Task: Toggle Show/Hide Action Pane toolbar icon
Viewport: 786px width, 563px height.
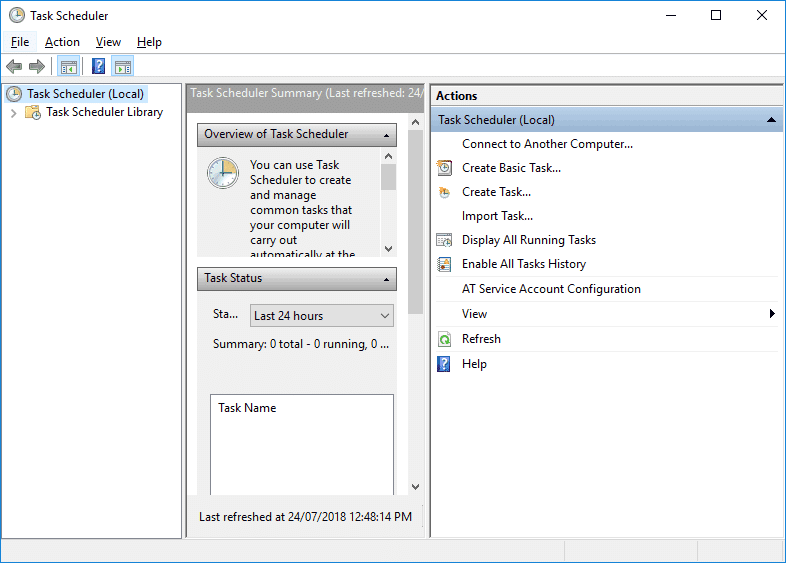Action: (x=123, y=66)
